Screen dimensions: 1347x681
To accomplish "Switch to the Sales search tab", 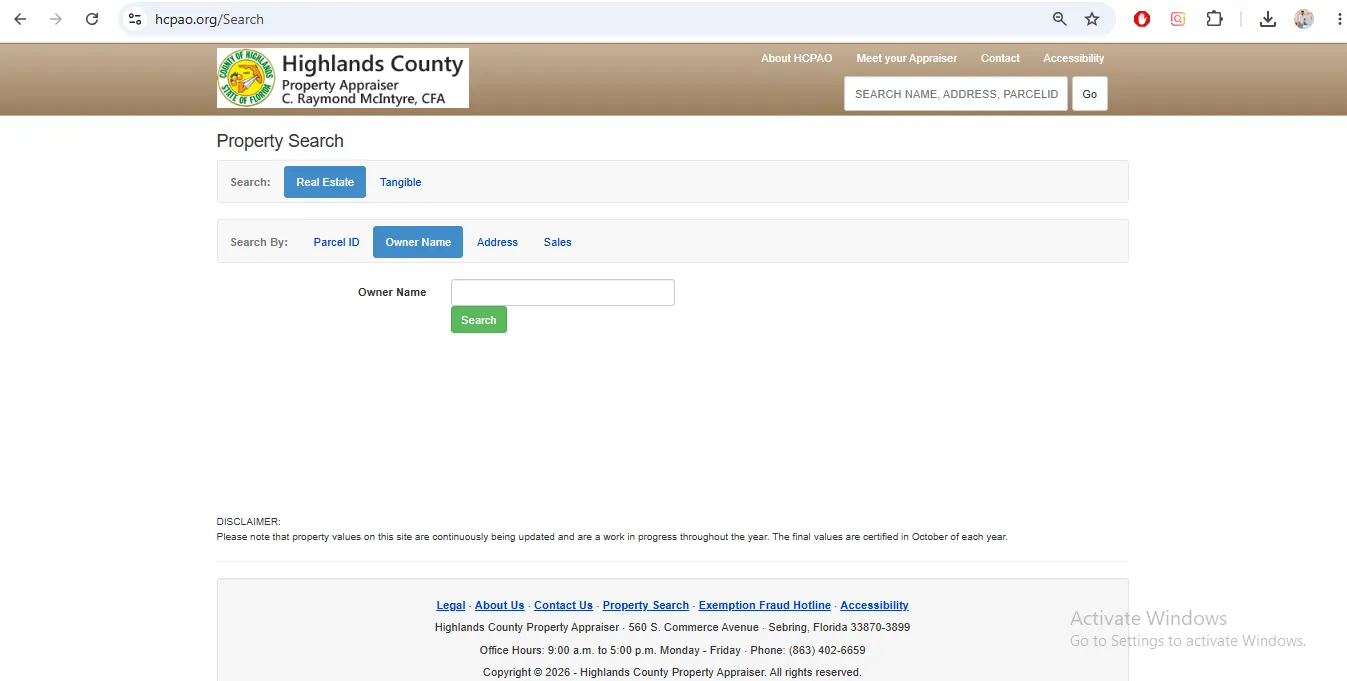I will point(558,242).
